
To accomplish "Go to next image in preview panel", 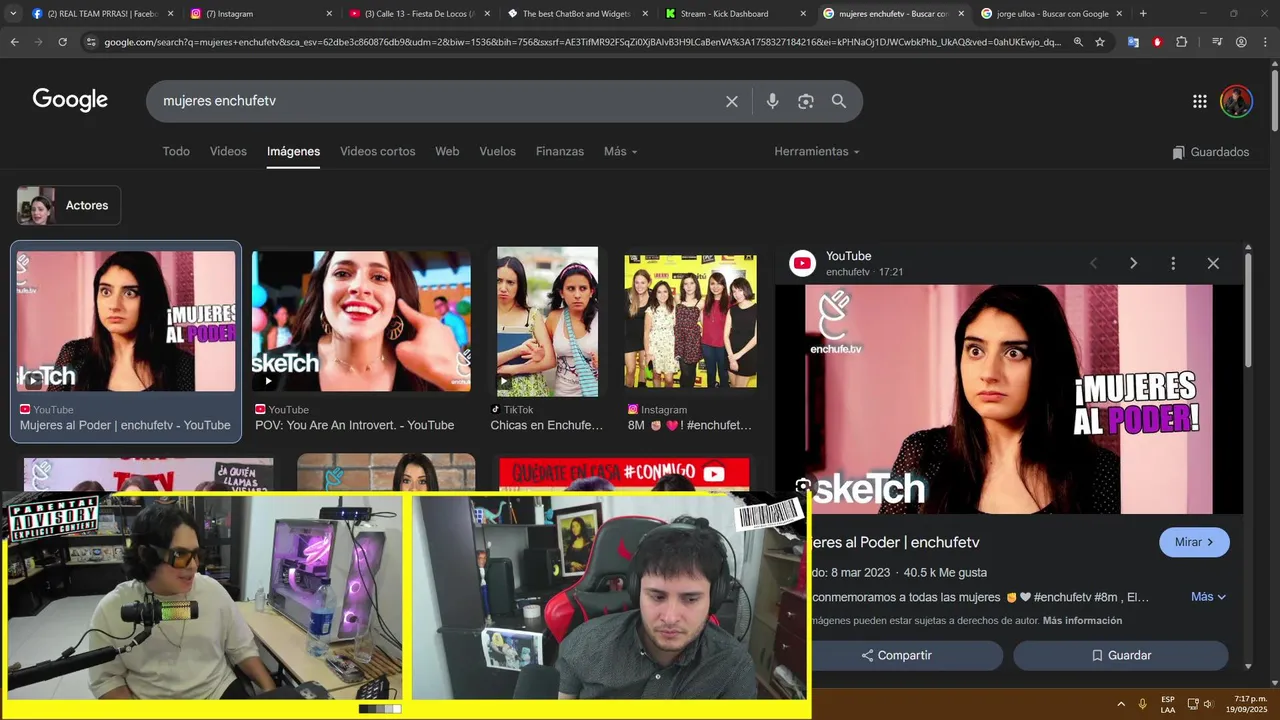I will [x=1133, y=263].
